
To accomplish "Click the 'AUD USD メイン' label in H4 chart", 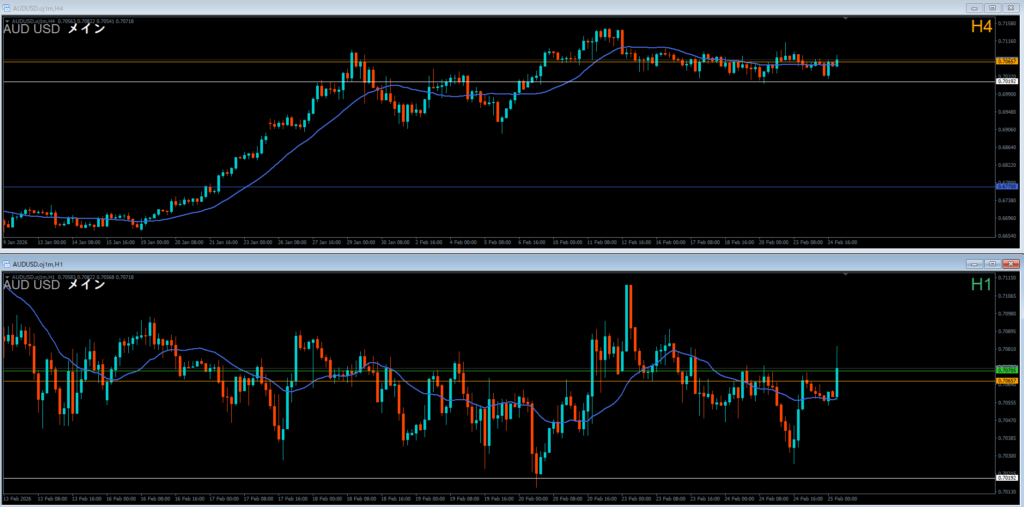I will (x=54, y=29).
